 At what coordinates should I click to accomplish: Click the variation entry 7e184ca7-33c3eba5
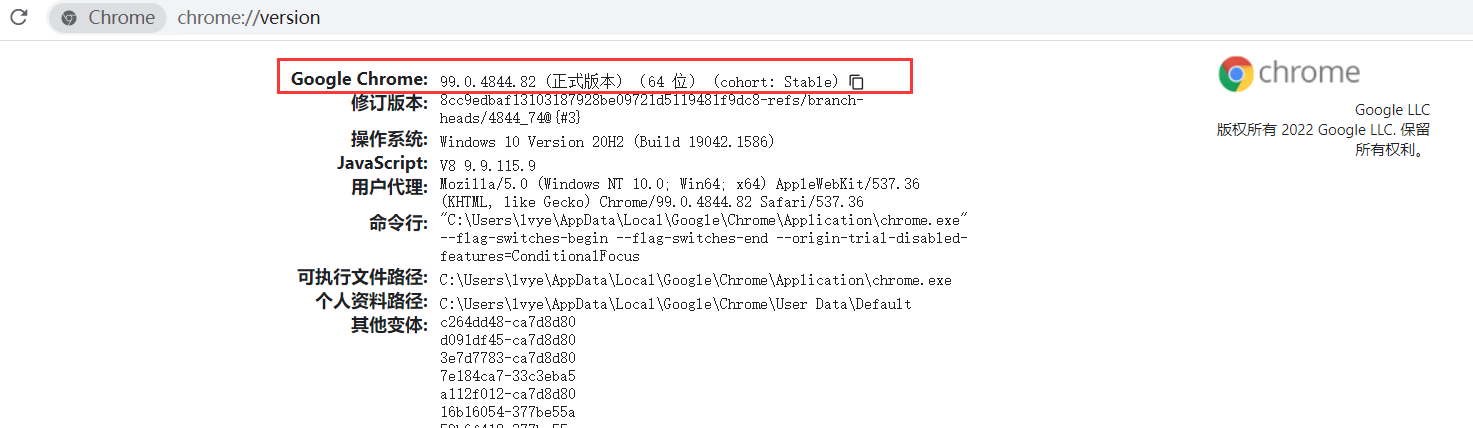pos(507,376)
